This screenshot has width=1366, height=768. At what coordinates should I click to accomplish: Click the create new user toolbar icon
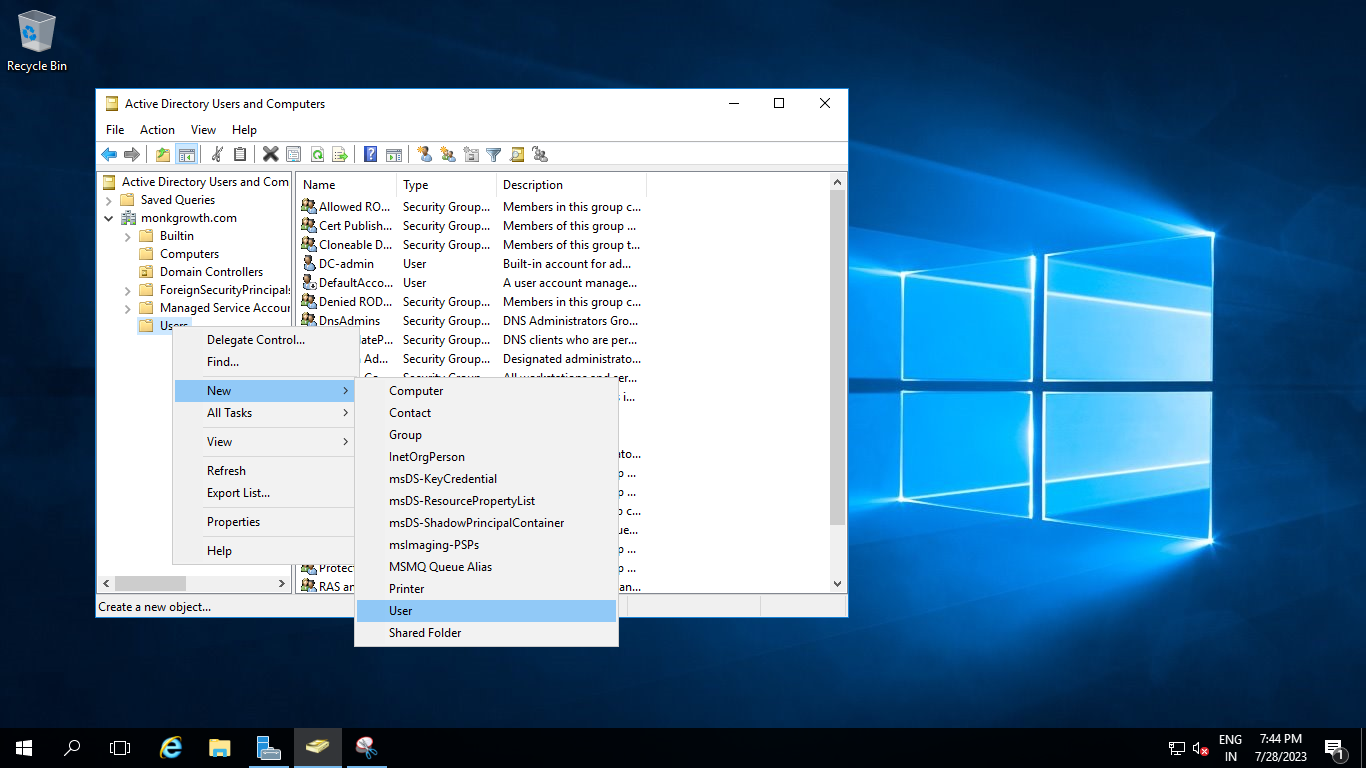coord(424,154)
